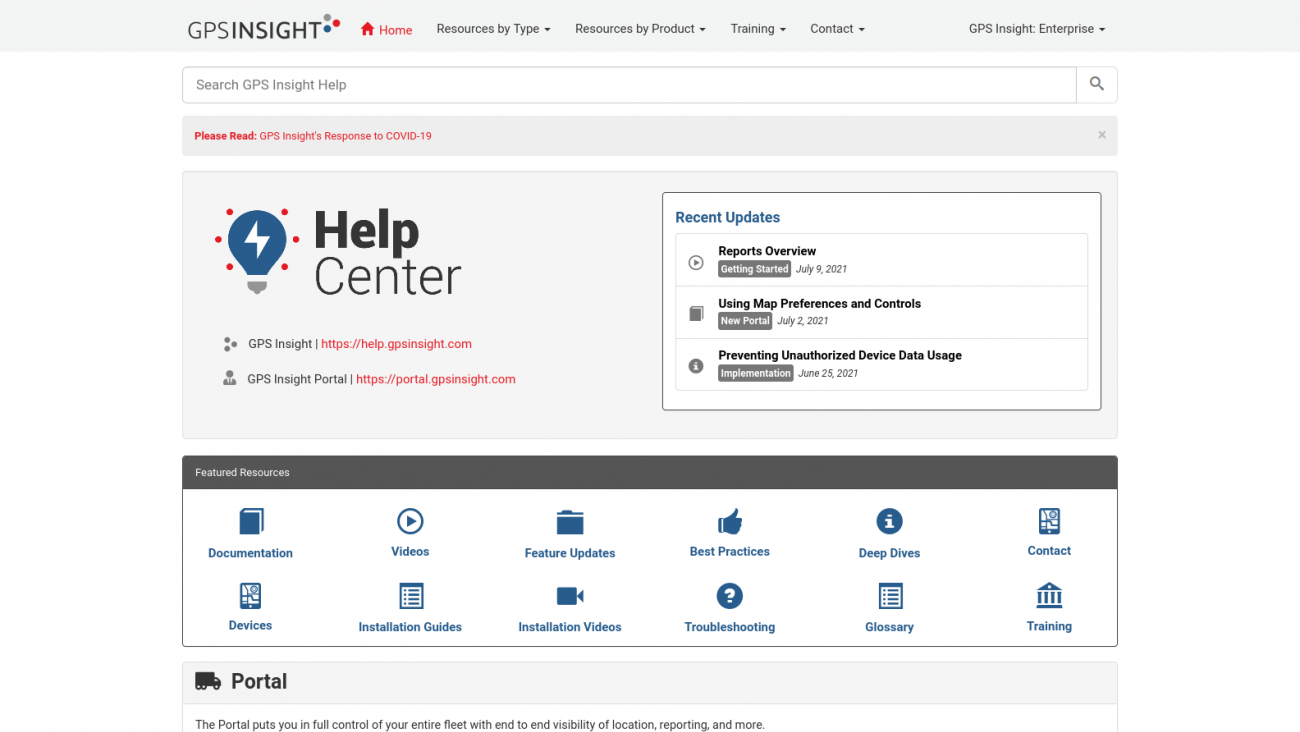Screen dimensions: 1300x732
Task: Click the Troubleshooting question mark icon
Action: pyautogui.click(x=730, y=596)
